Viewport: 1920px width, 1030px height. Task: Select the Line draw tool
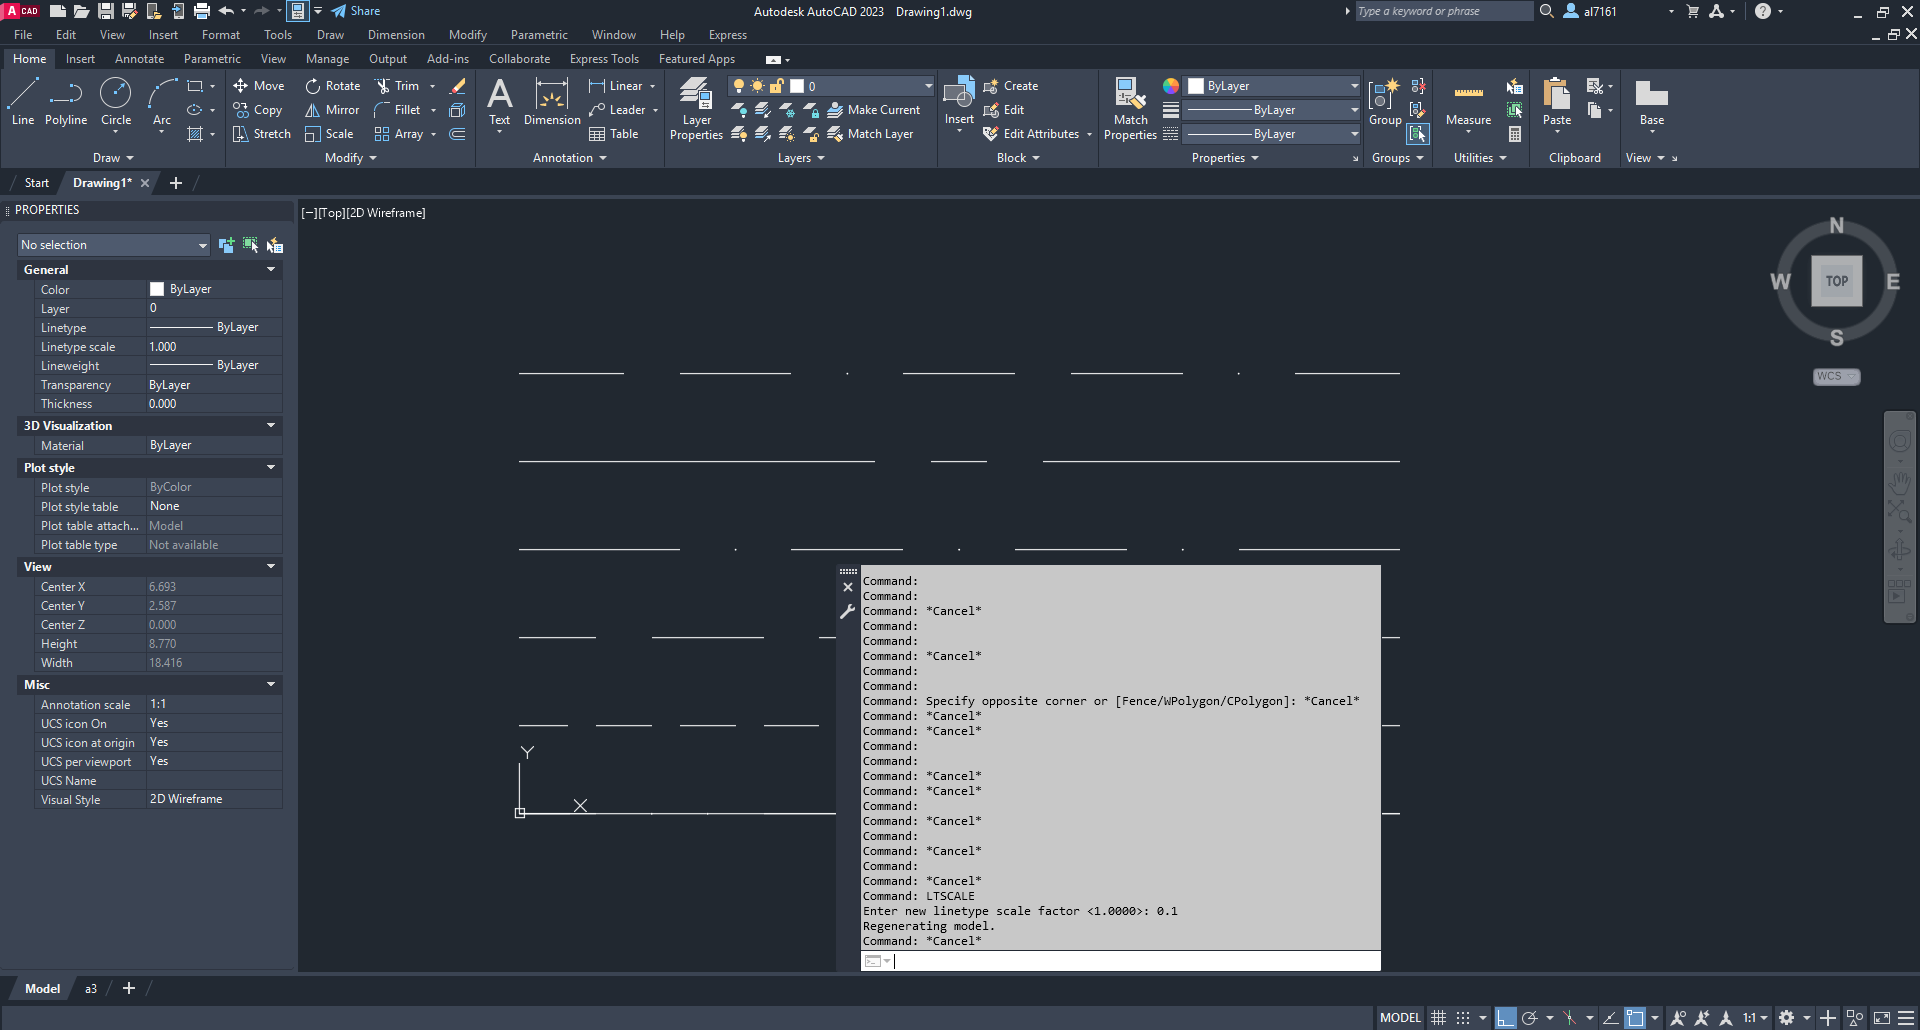coord(23,102)
